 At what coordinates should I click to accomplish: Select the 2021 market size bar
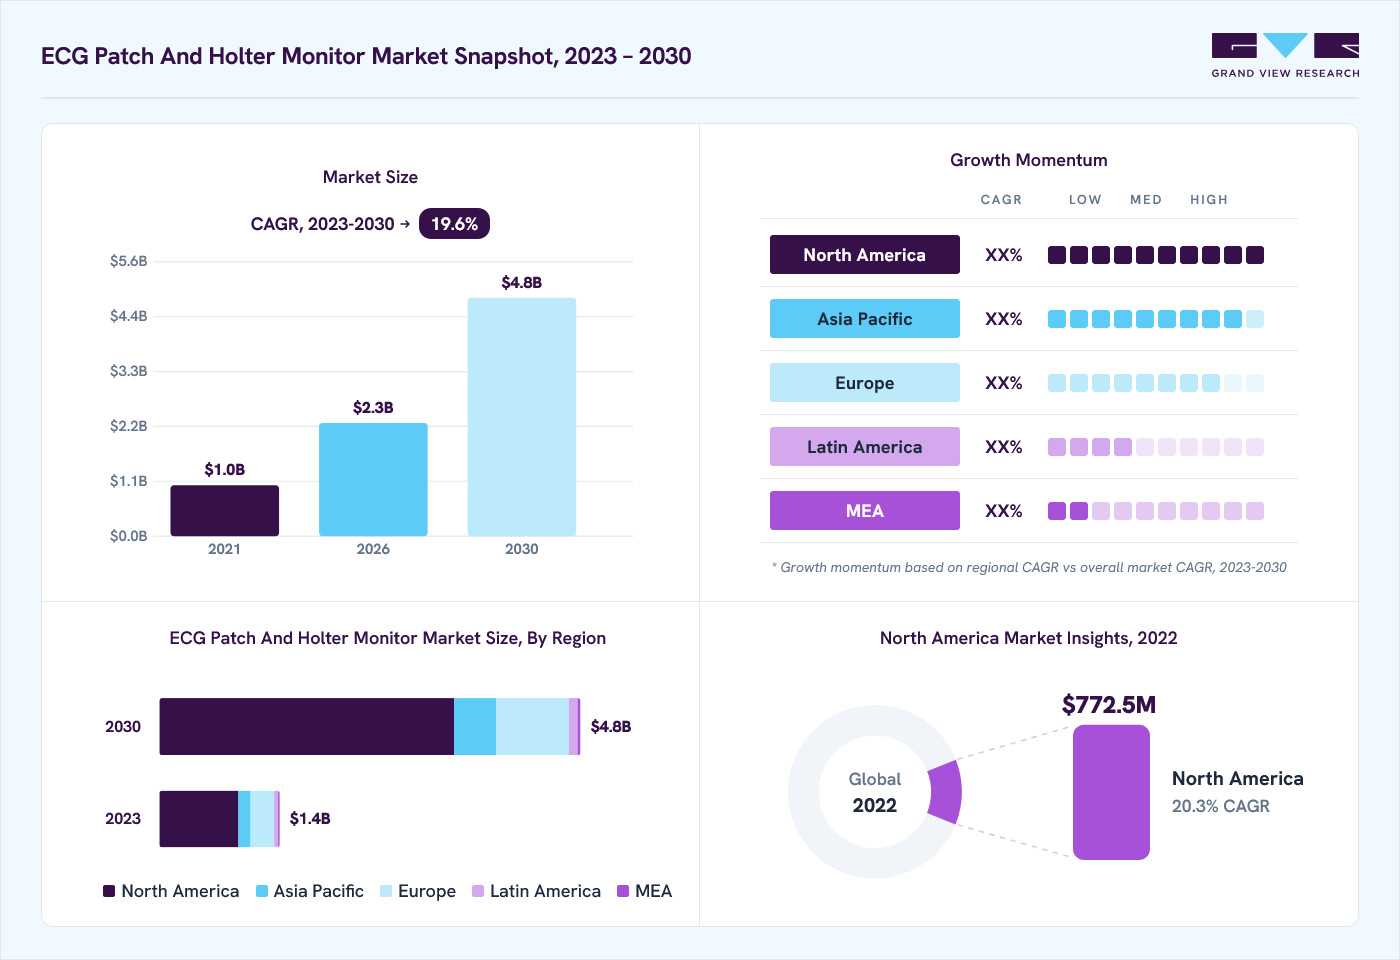225,511
